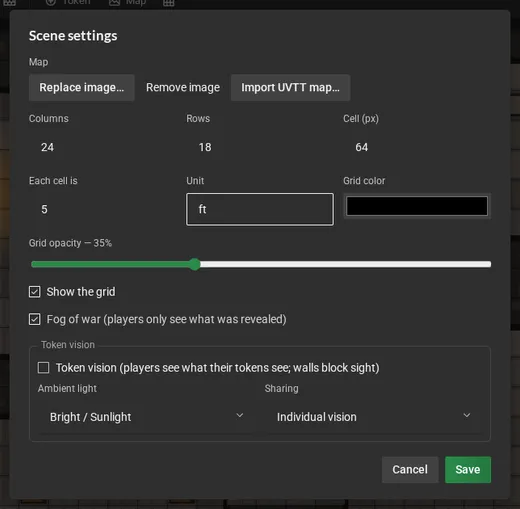Image resolution: width=520 pixels, height=509 pixels.
Task: Click the Replace image... button
Action: 82,87
